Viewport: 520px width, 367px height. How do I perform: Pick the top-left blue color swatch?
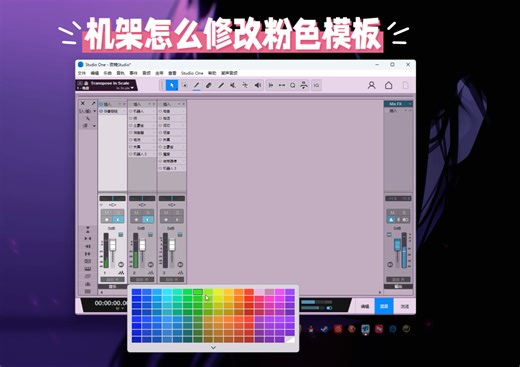(136, 292)
